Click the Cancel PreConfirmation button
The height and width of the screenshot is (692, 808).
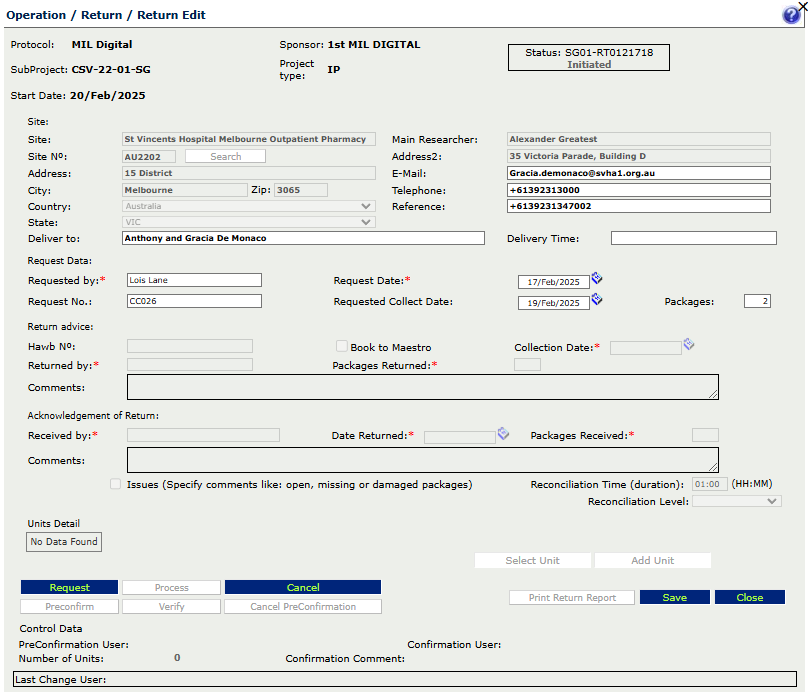(x=303, y=606)
